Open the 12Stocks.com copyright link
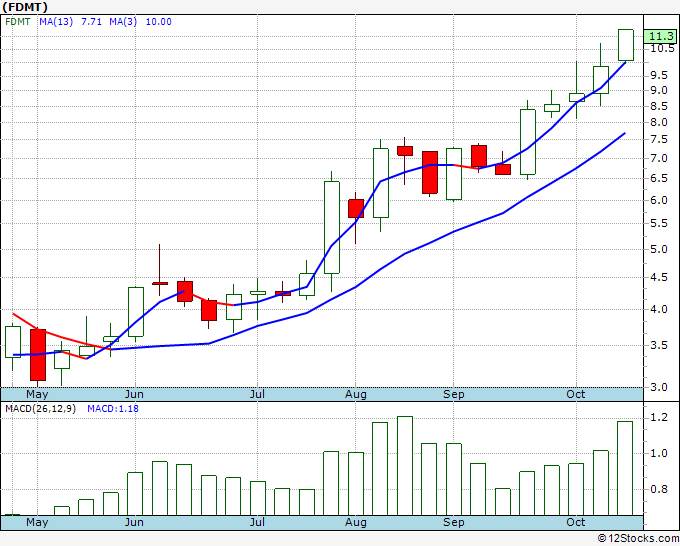 [638, 539]
